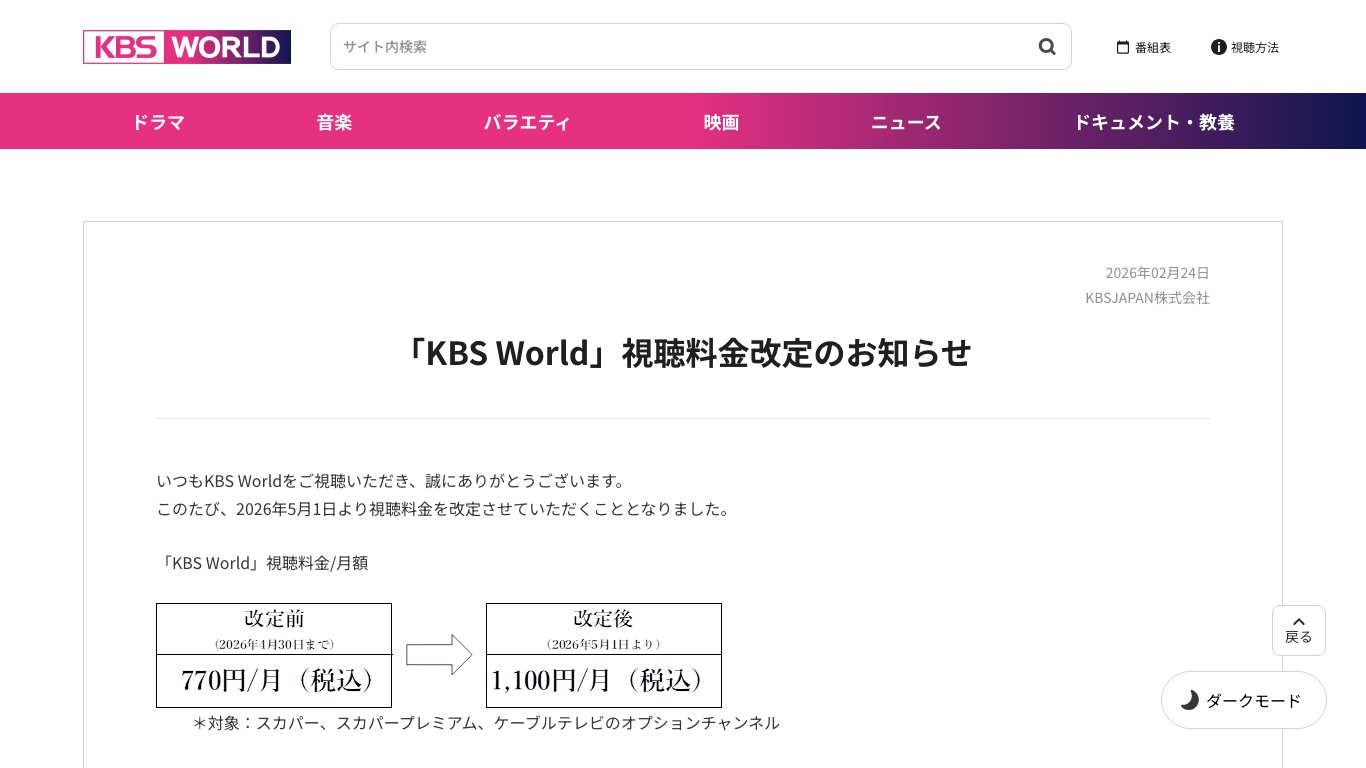Open the 映画 menu

721,122
